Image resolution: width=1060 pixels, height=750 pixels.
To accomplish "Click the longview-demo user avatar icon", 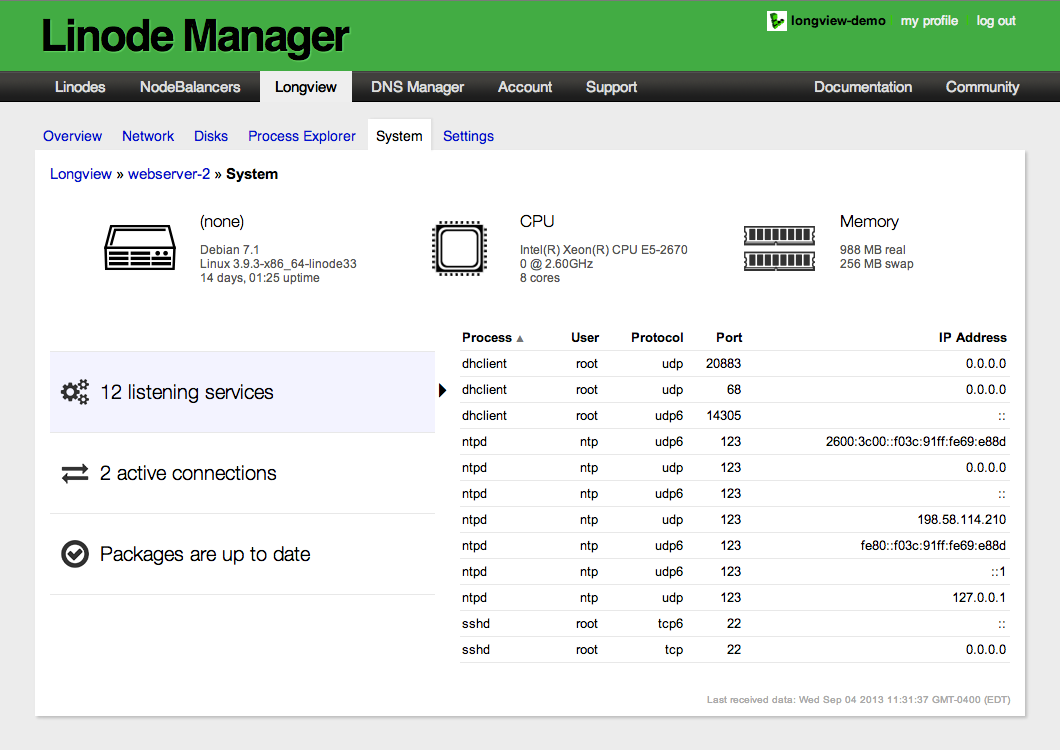I will 776,21.
